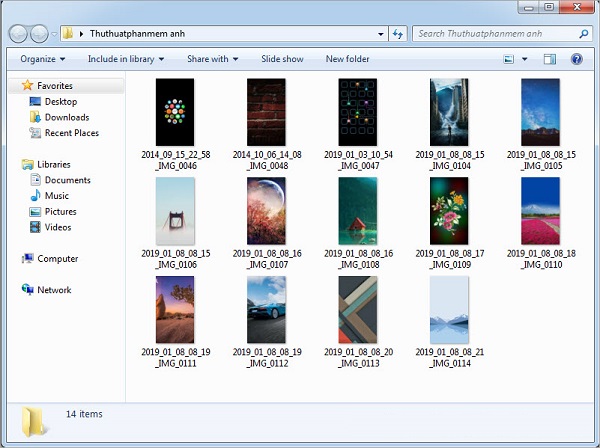
Task: Start Slide show from toolbar
Action: (x=282, y=59)
